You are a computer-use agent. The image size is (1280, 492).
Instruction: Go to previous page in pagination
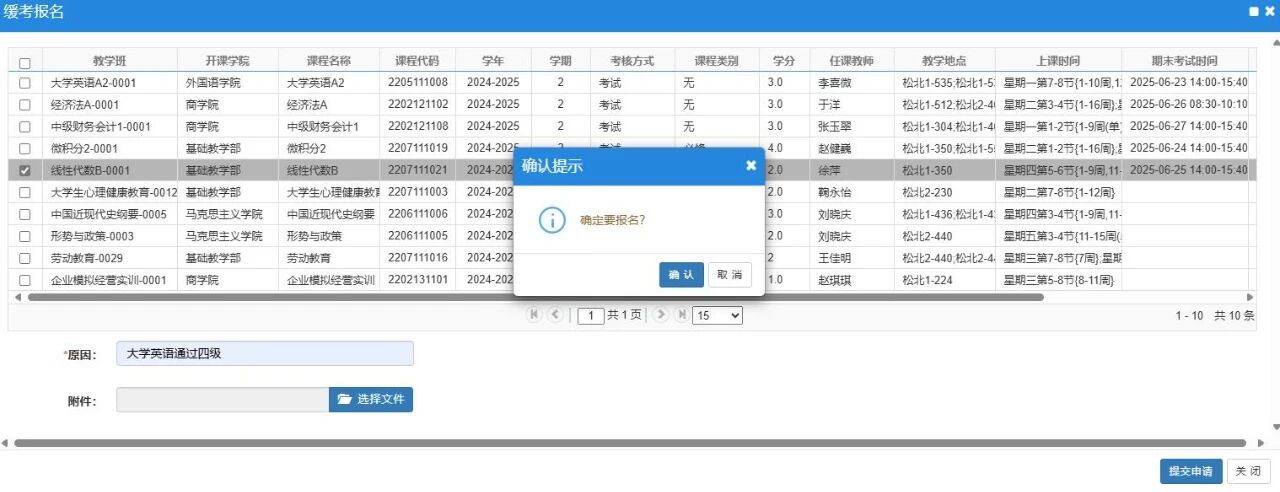555,315
